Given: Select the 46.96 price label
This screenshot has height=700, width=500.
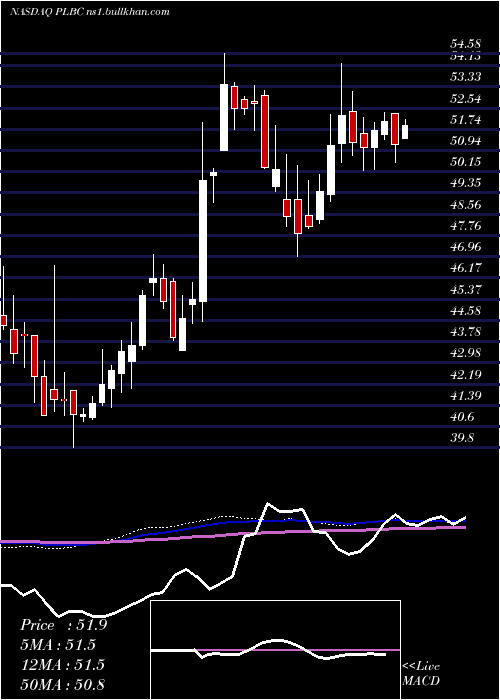Looking at the screenshot, I should 466,247.
